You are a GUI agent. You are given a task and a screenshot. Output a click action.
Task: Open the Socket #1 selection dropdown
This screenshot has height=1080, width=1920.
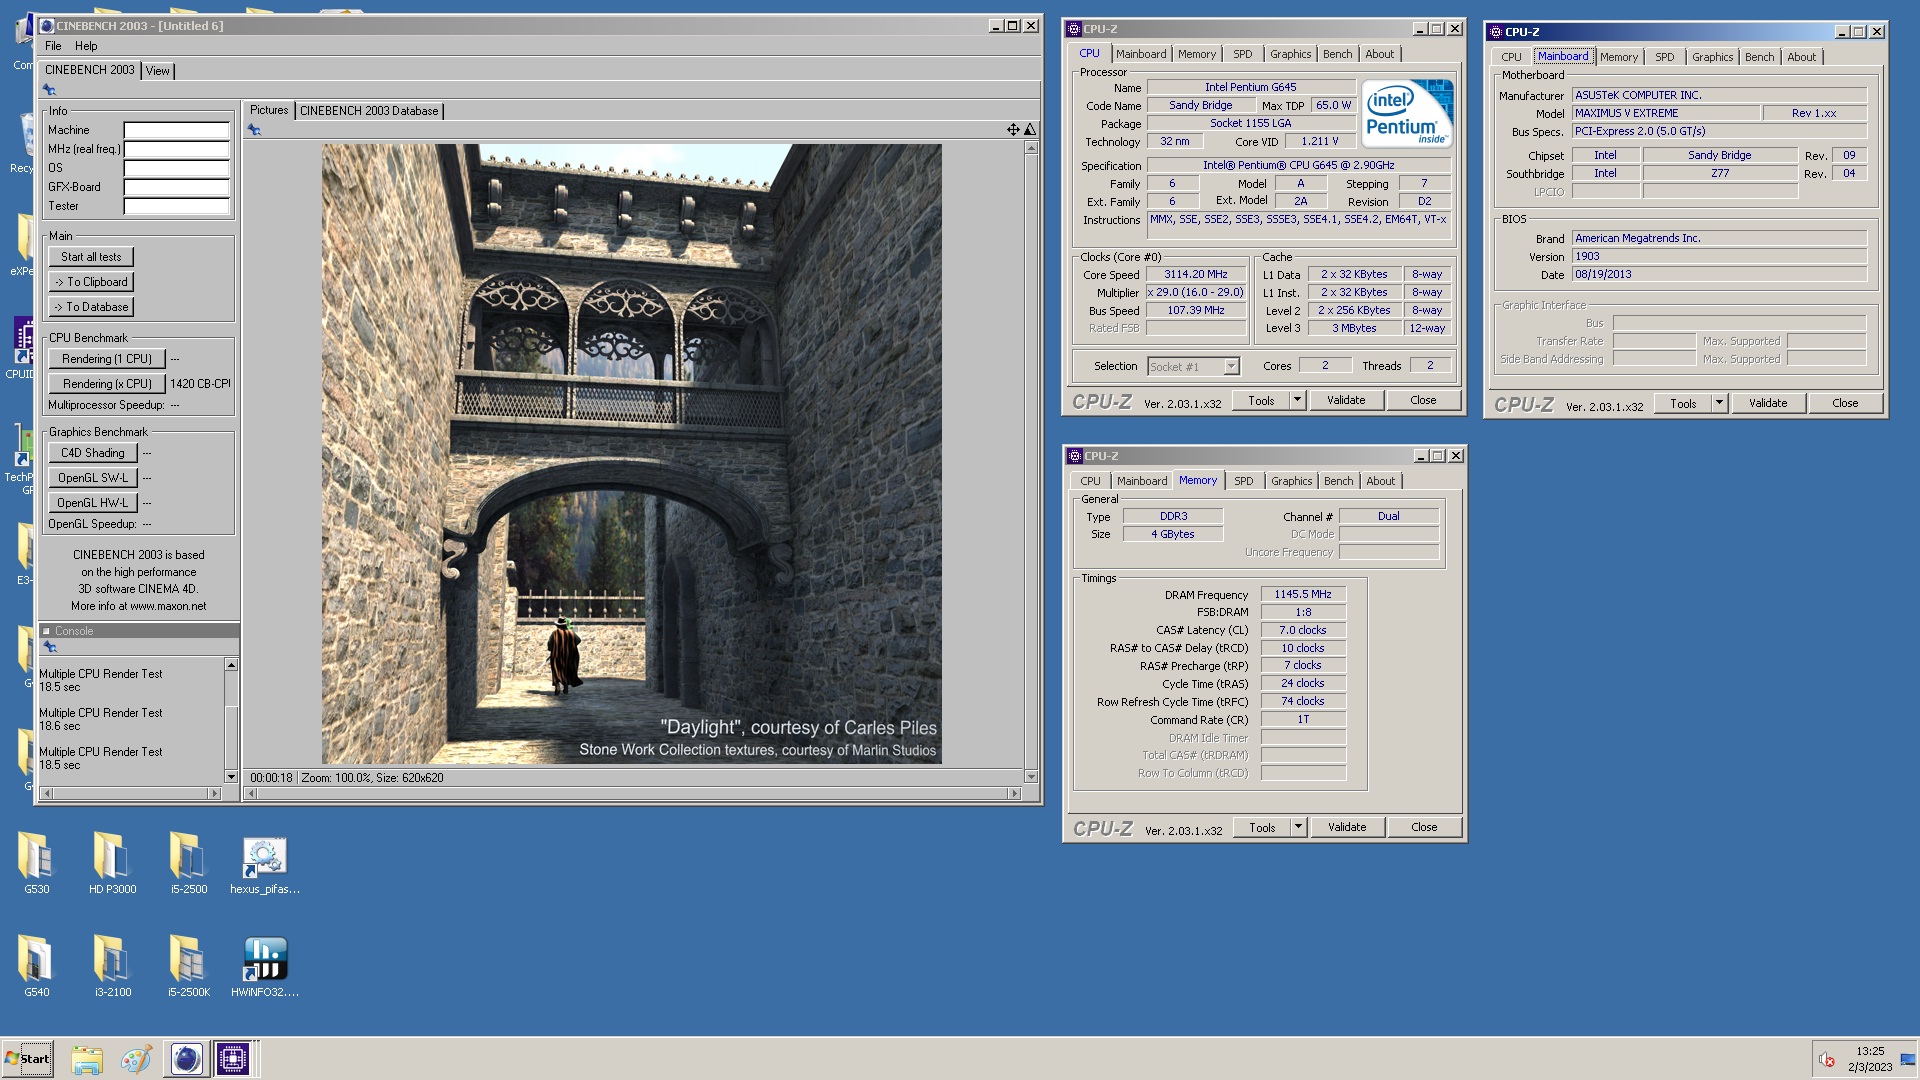tap(1194, 367)
